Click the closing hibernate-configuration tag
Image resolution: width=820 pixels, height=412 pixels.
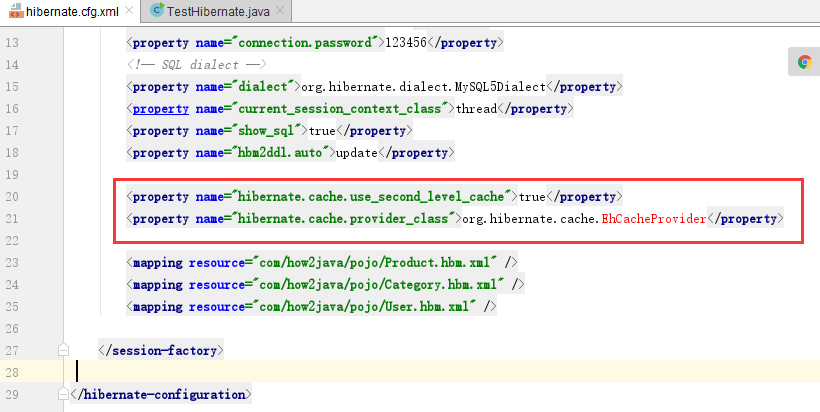pyautogui.click(x=161, y=394)
